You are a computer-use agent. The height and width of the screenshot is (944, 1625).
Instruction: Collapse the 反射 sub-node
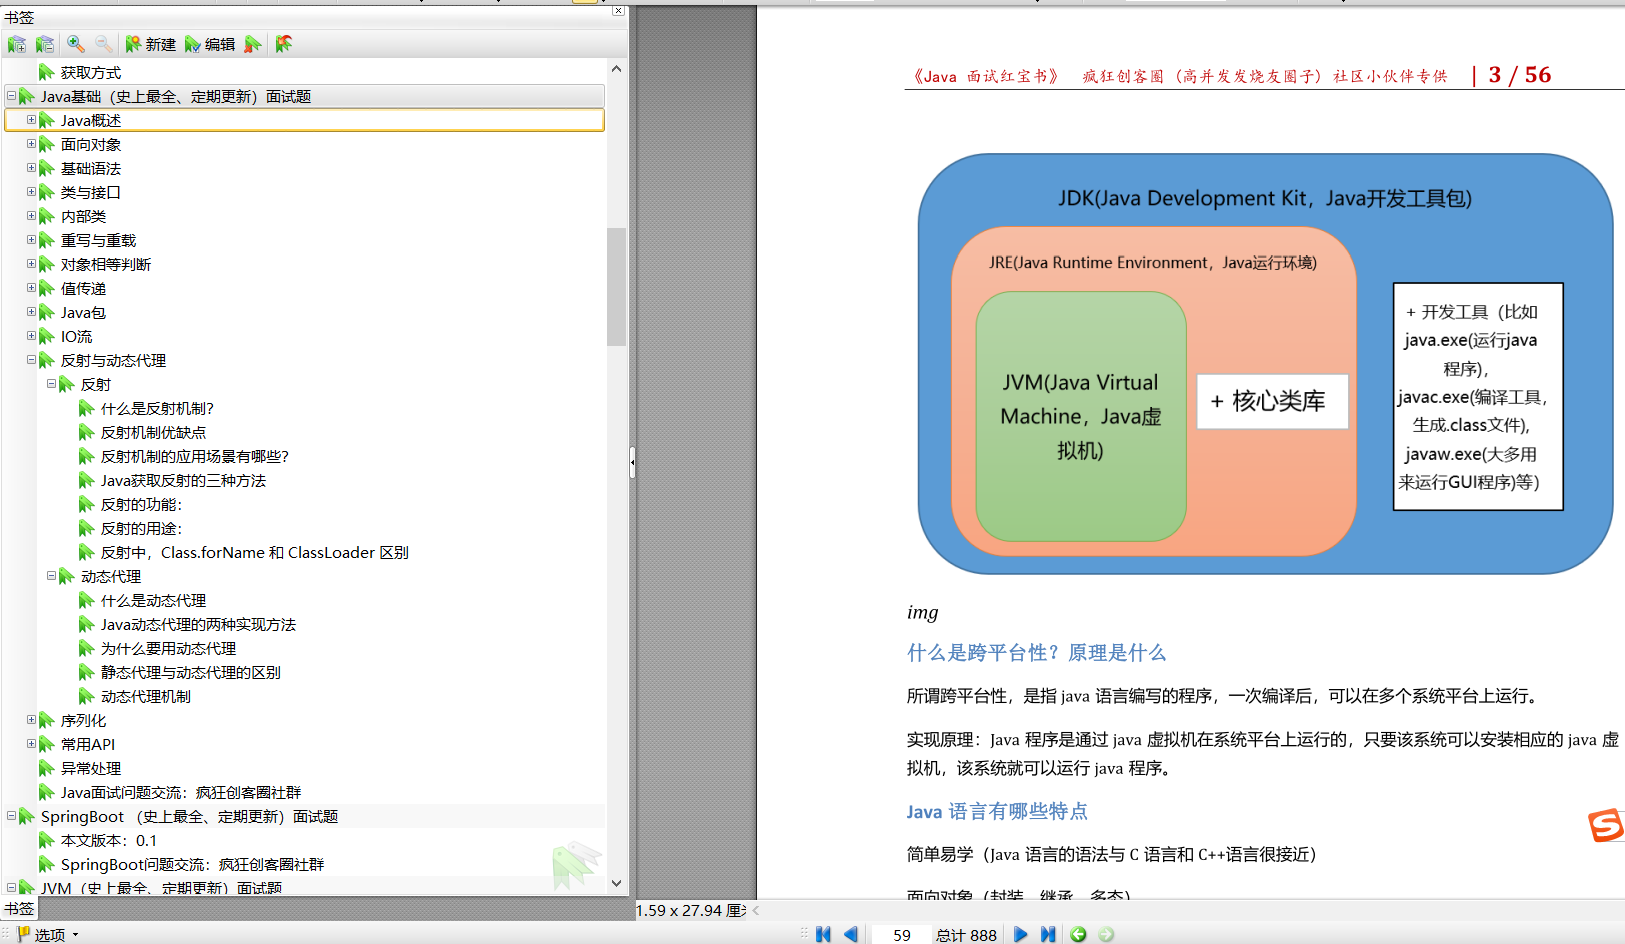51,384
